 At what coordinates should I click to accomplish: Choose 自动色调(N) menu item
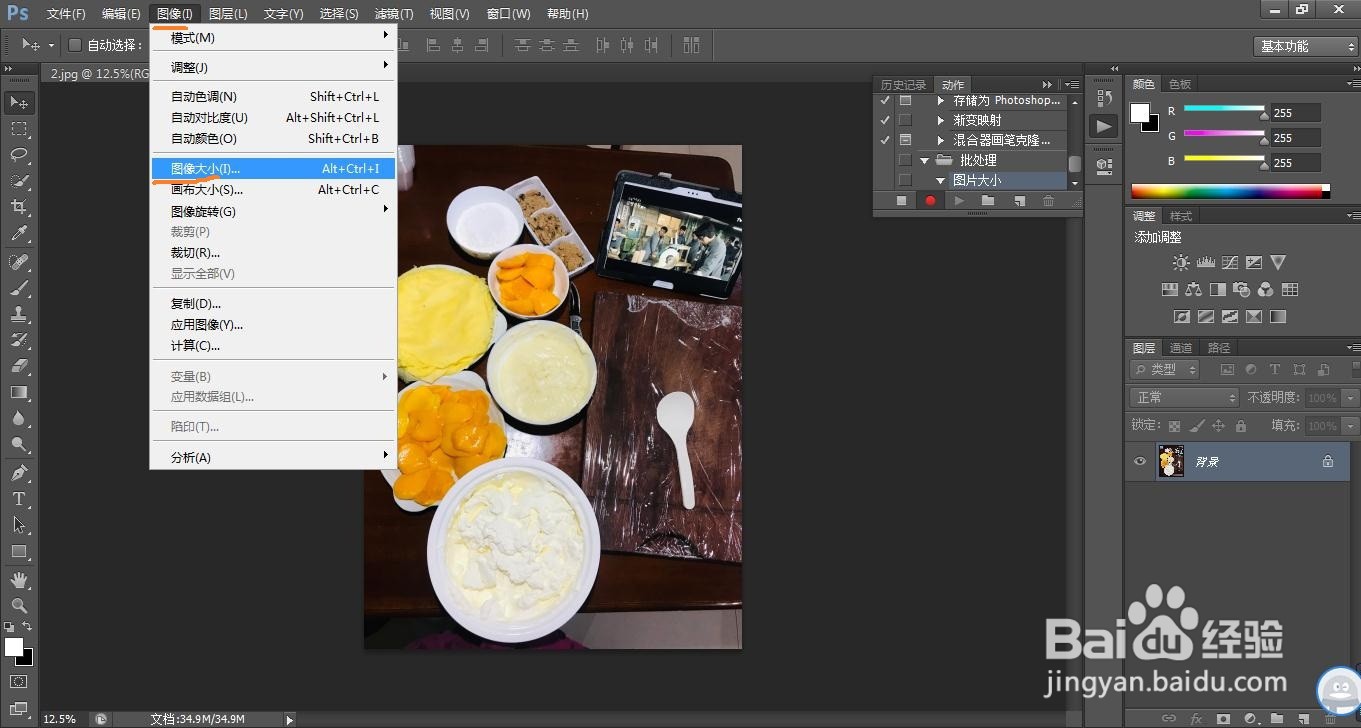(x=273, y=97)
